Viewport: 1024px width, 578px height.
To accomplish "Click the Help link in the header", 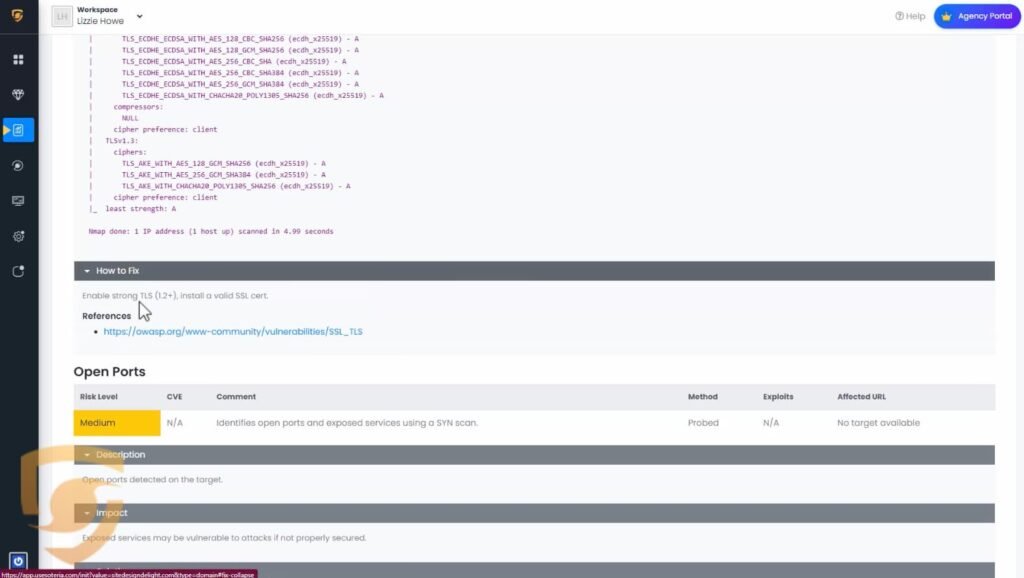I will (910, 16).
